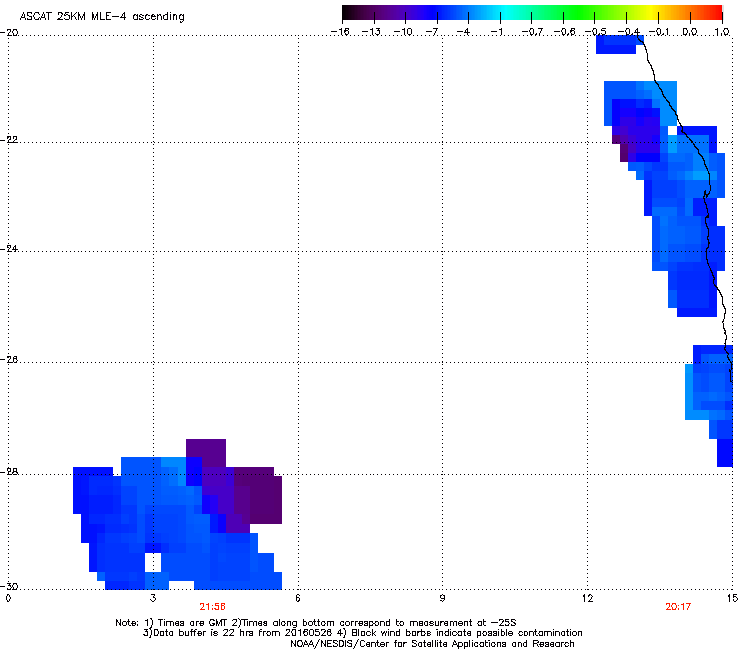740x650 pixels.
Task: Click the color bar label "-1"
Action: tap(496, 32)
